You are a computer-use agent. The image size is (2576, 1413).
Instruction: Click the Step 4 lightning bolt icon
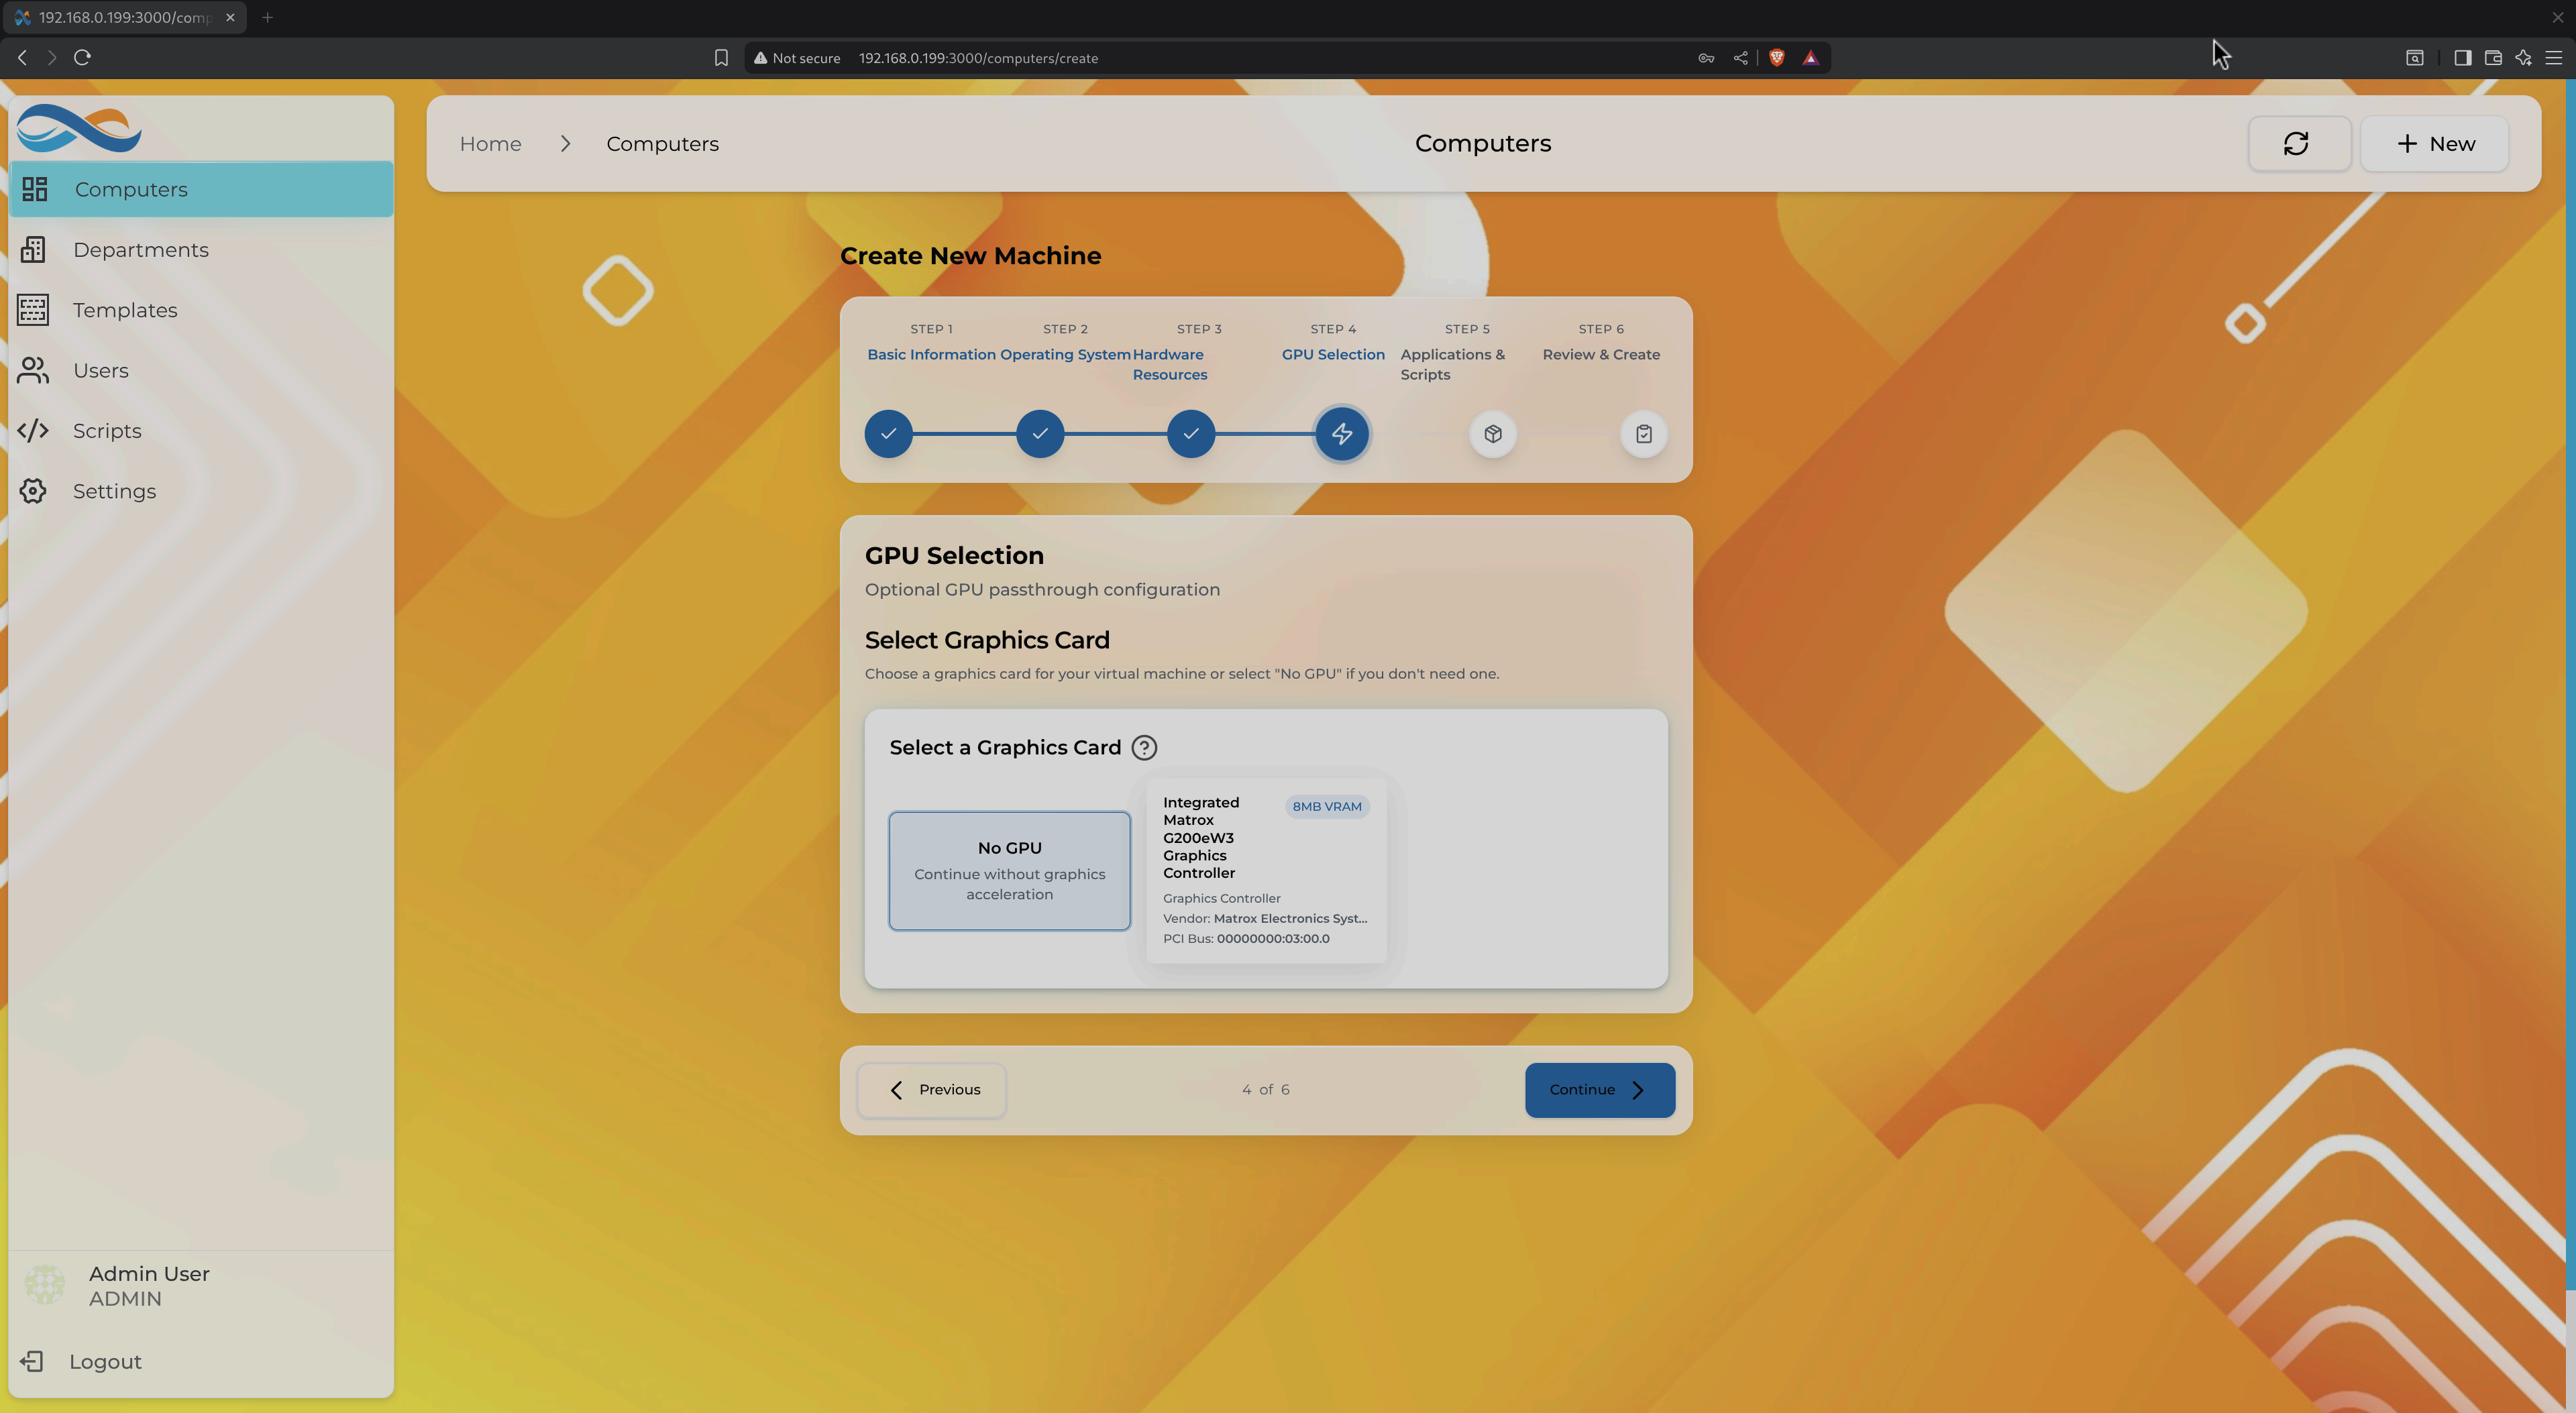(x=1341, y=434)
